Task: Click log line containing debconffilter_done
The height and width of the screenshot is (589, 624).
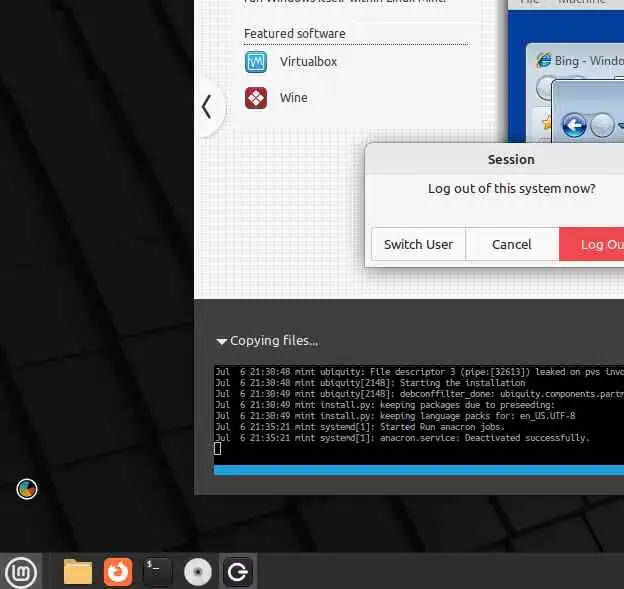Action: (419, 394)
